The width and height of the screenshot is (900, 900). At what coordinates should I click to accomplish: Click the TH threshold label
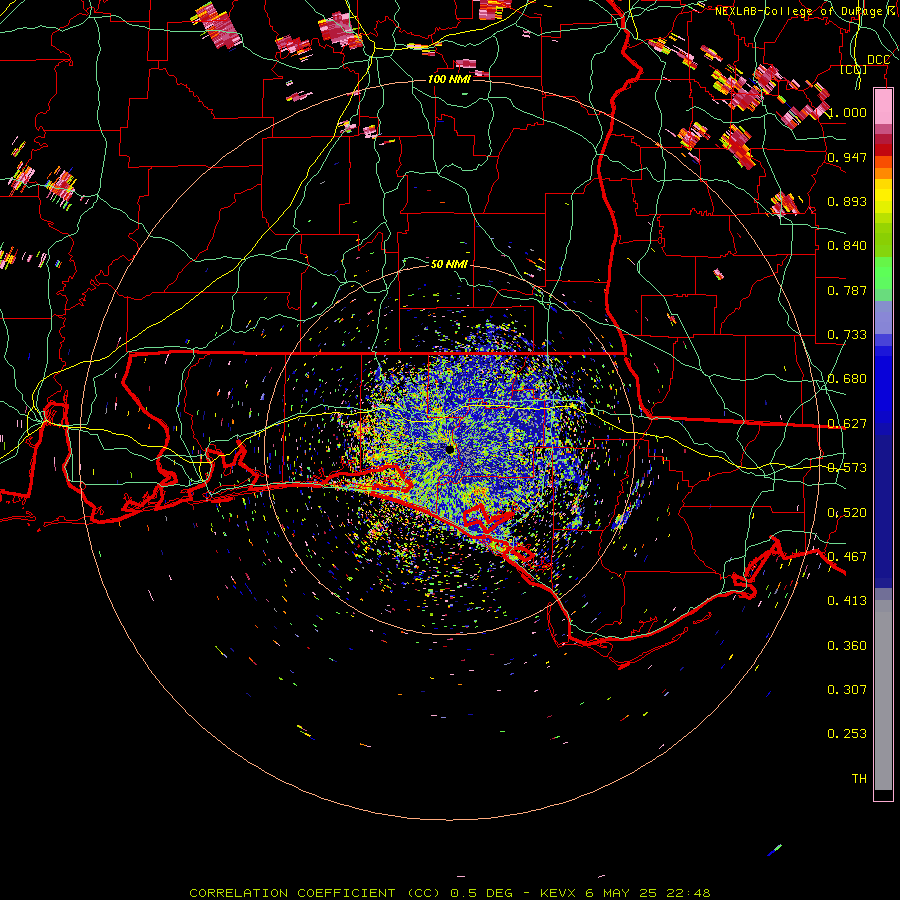click(x=859, y=779)
